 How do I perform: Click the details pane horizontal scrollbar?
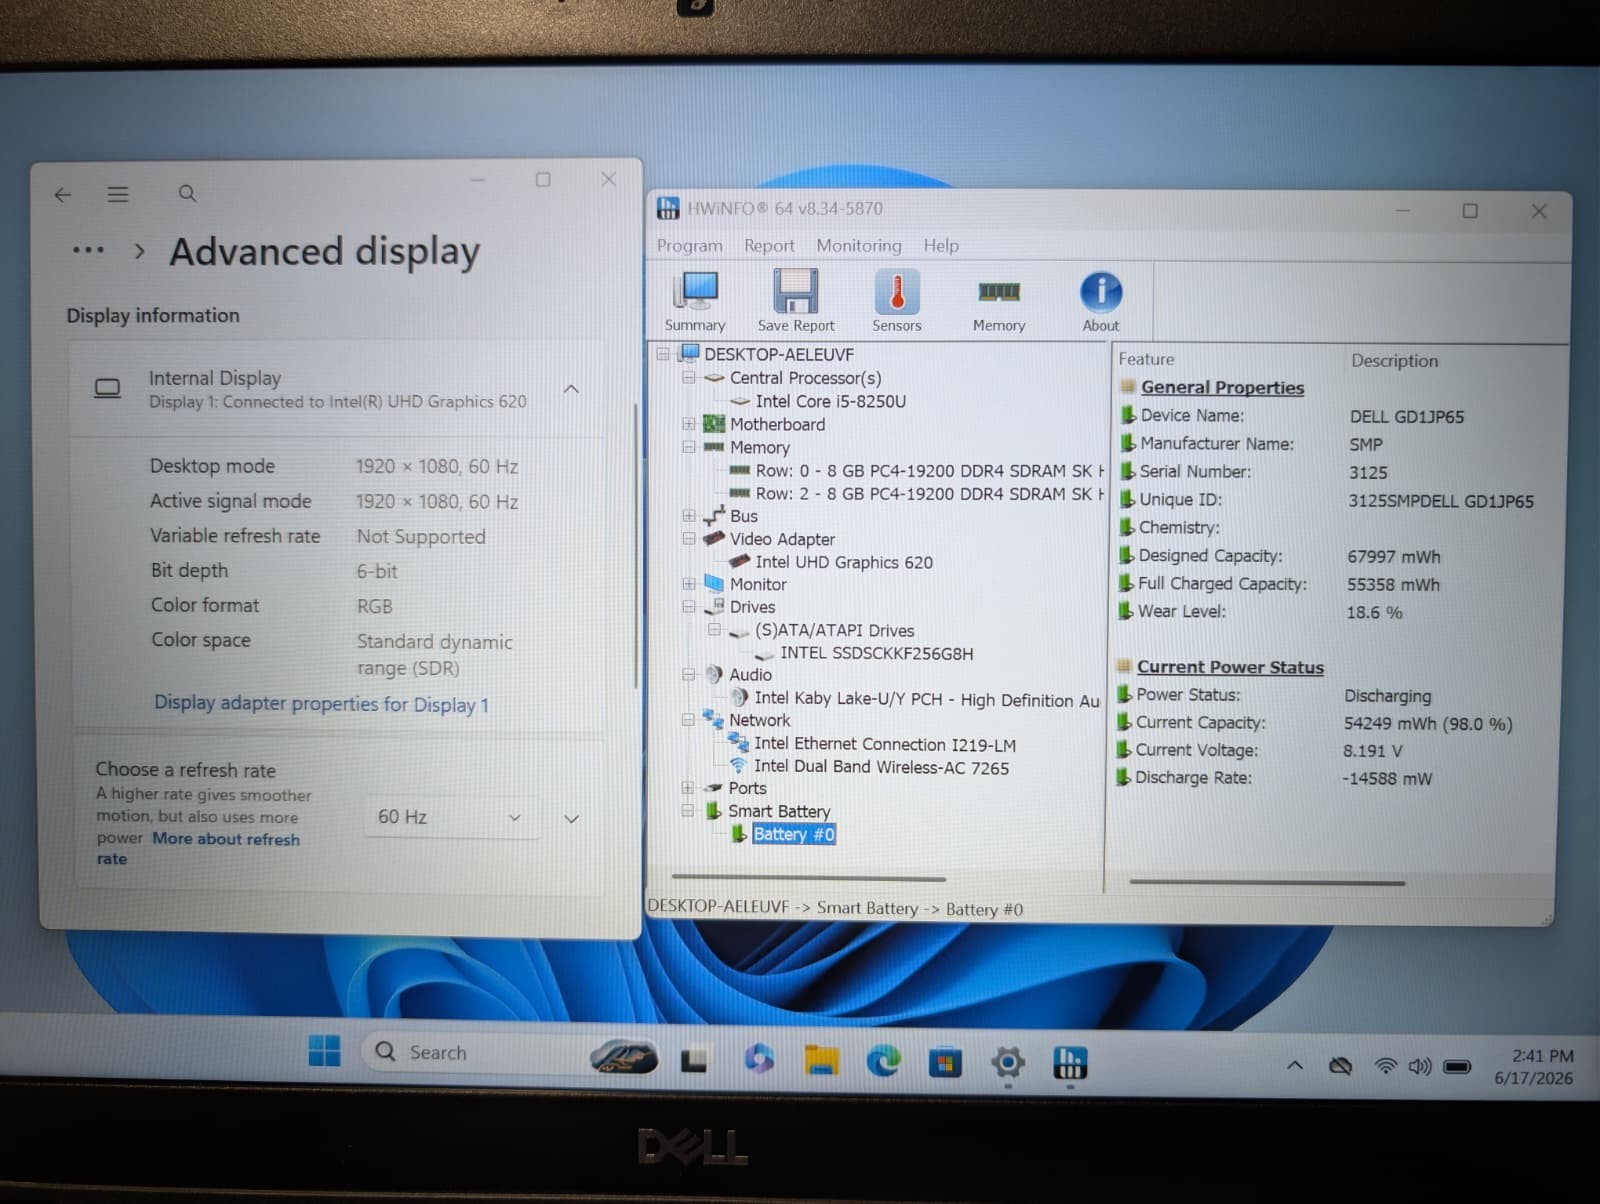(1267, 882)
